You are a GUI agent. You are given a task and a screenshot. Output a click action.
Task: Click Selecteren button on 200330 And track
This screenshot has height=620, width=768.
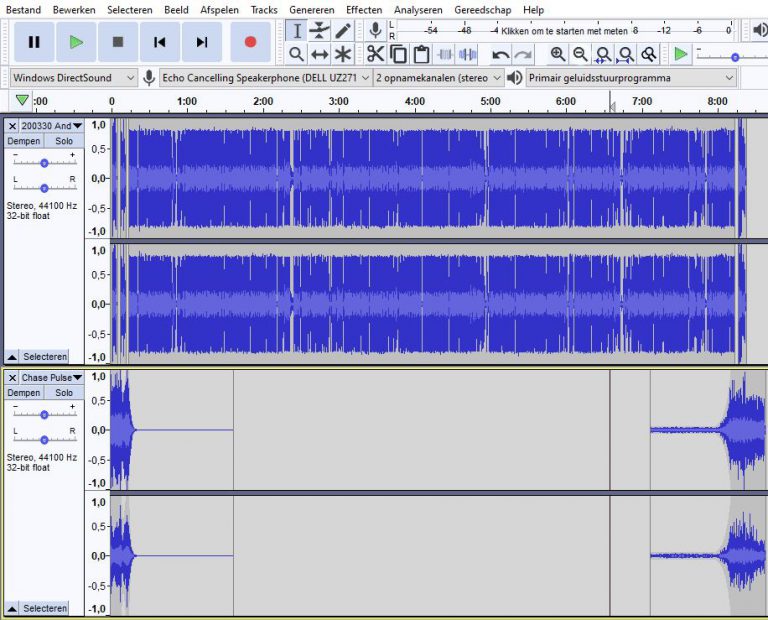tap(45, 357)
